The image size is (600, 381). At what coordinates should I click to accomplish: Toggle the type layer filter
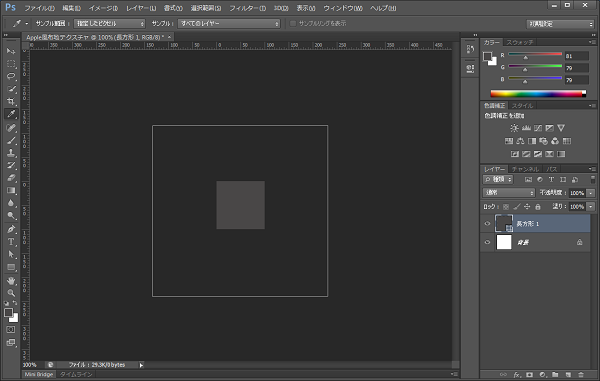pos(551,179)
